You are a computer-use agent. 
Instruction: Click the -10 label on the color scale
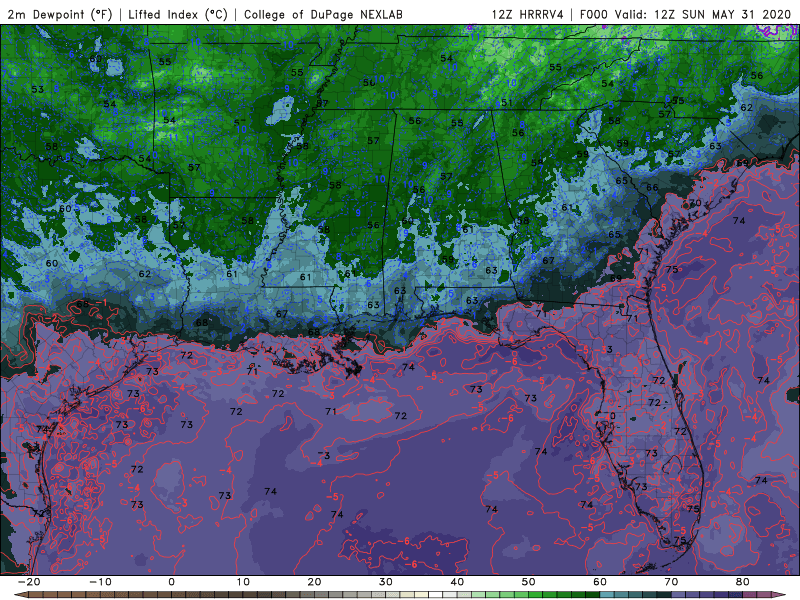(100, 582)
